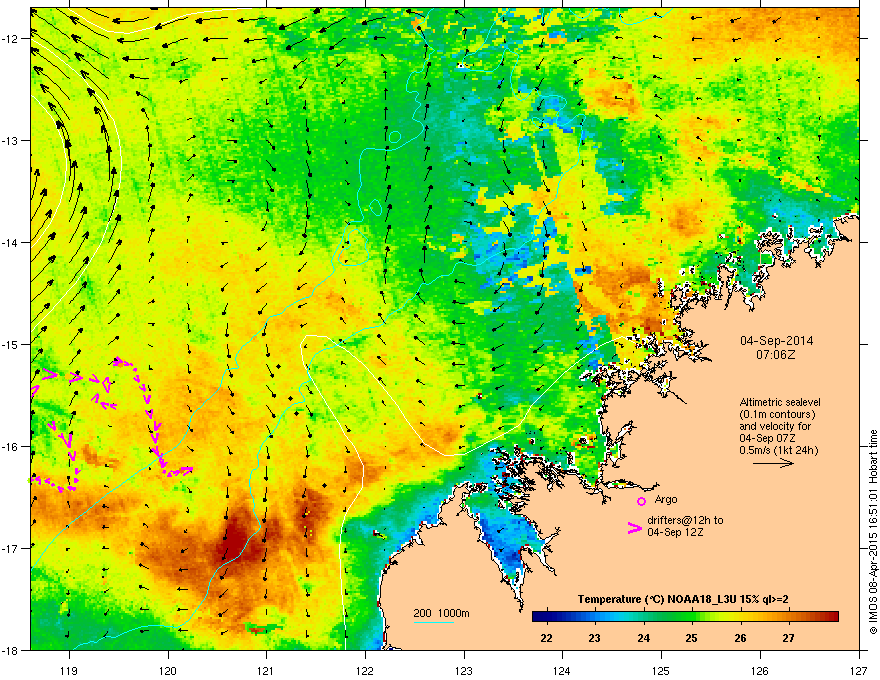Click the 'drifters@12h to' legend text
Screen dimensions: 880x680
pos(685,520)
